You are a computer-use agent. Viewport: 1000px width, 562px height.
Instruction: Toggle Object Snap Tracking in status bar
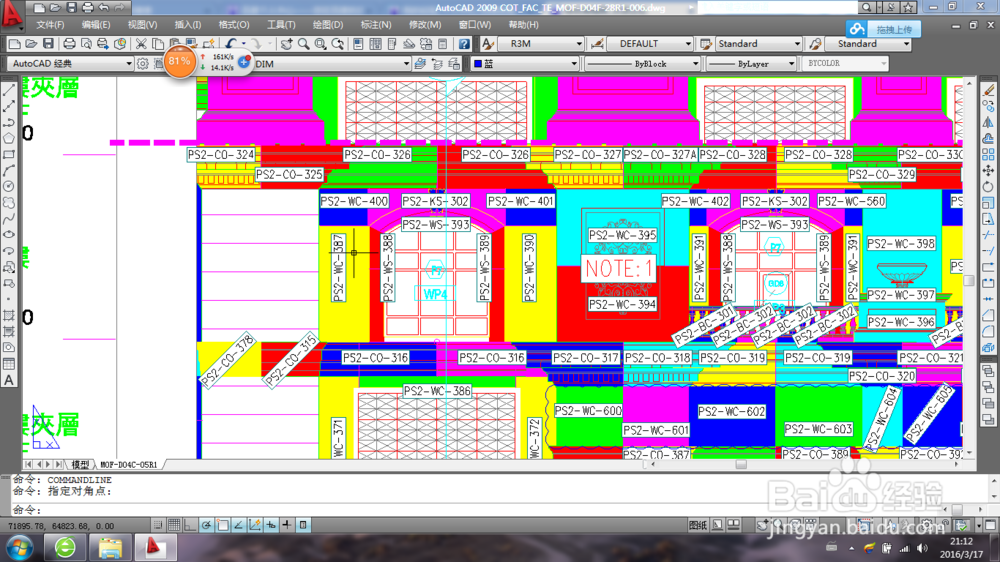(239, 525)
